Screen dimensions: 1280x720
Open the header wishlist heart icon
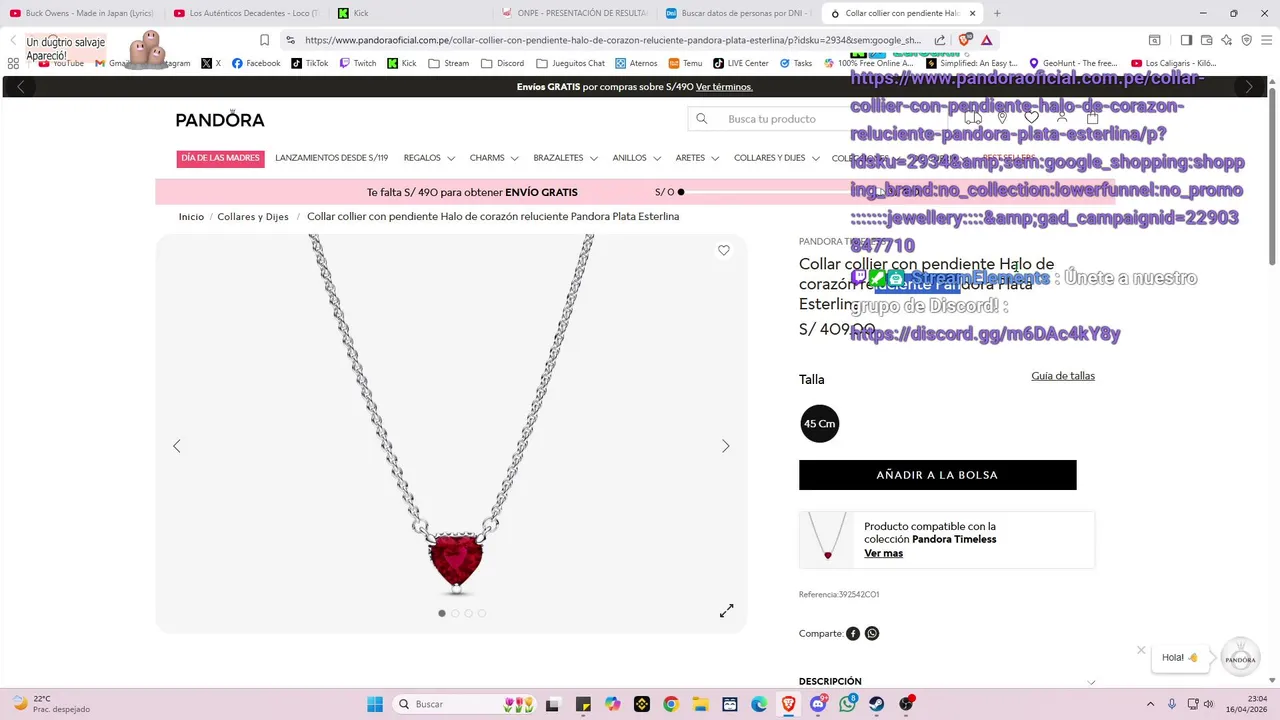[x=1032, y=118]
